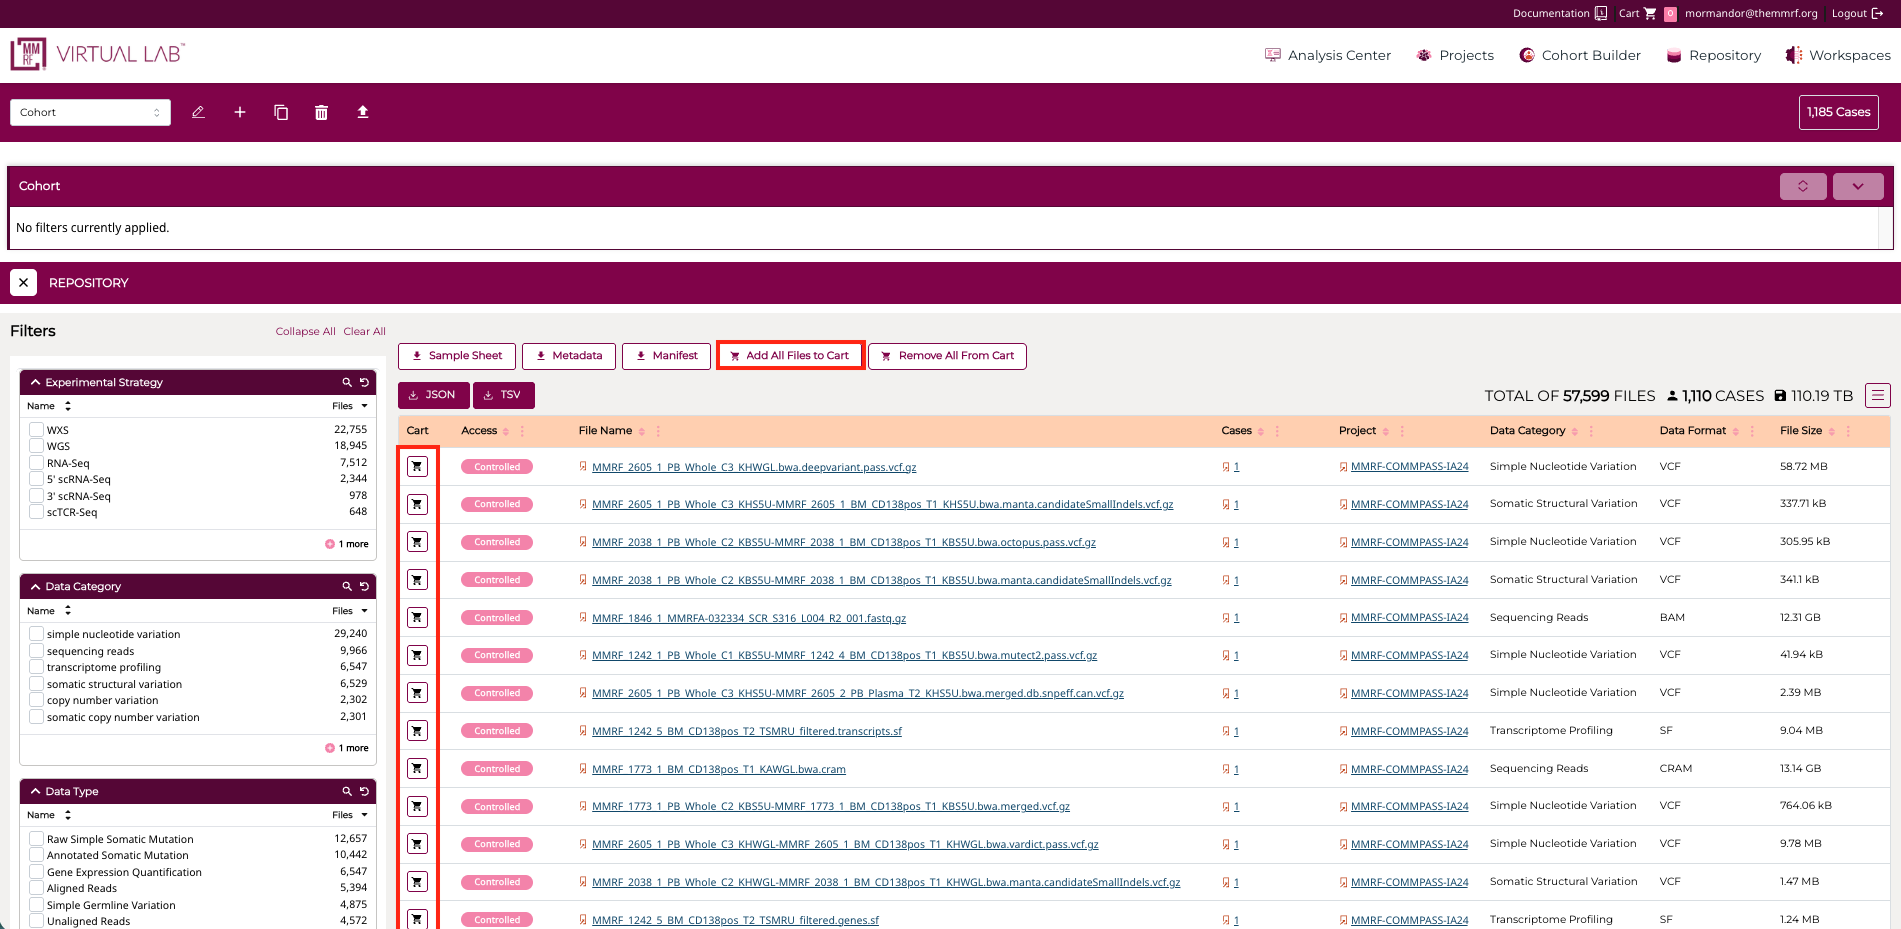
Task: Delete the cohort via the trash icon
Action: 321,112
